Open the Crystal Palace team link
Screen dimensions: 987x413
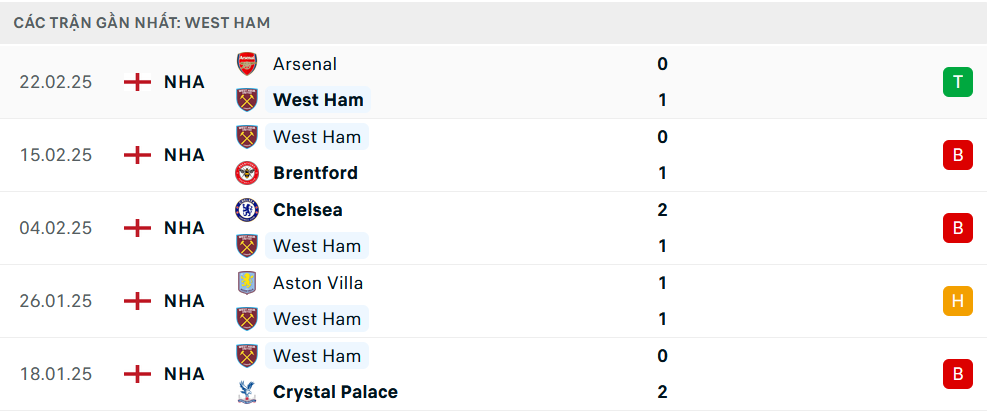(x=335, y=392)
